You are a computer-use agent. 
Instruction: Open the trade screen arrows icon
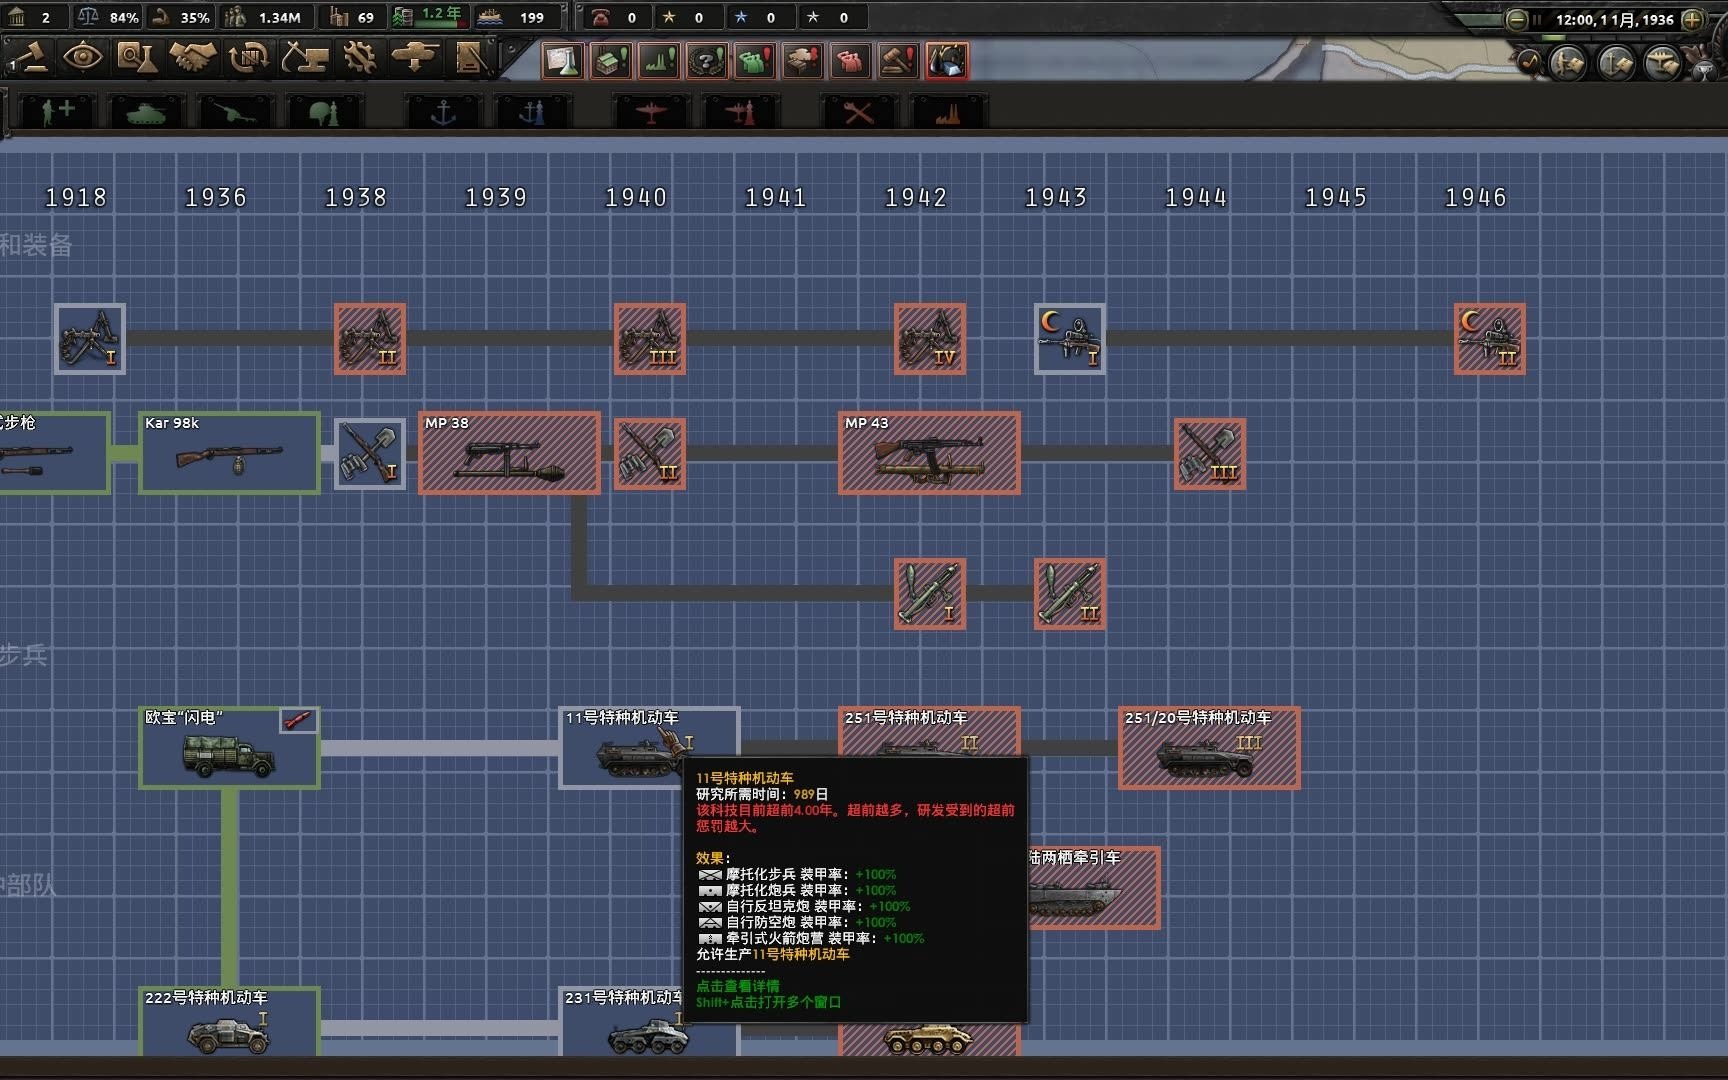click(x=248, y=58)
